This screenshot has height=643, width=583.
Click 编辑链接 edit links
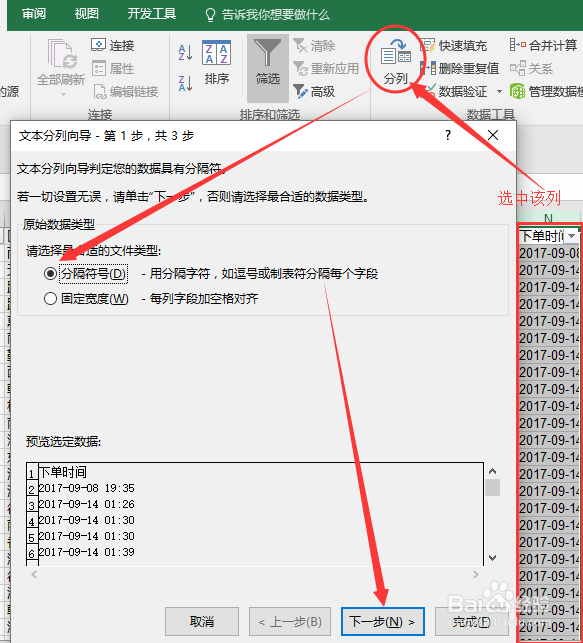pos(125,91)
